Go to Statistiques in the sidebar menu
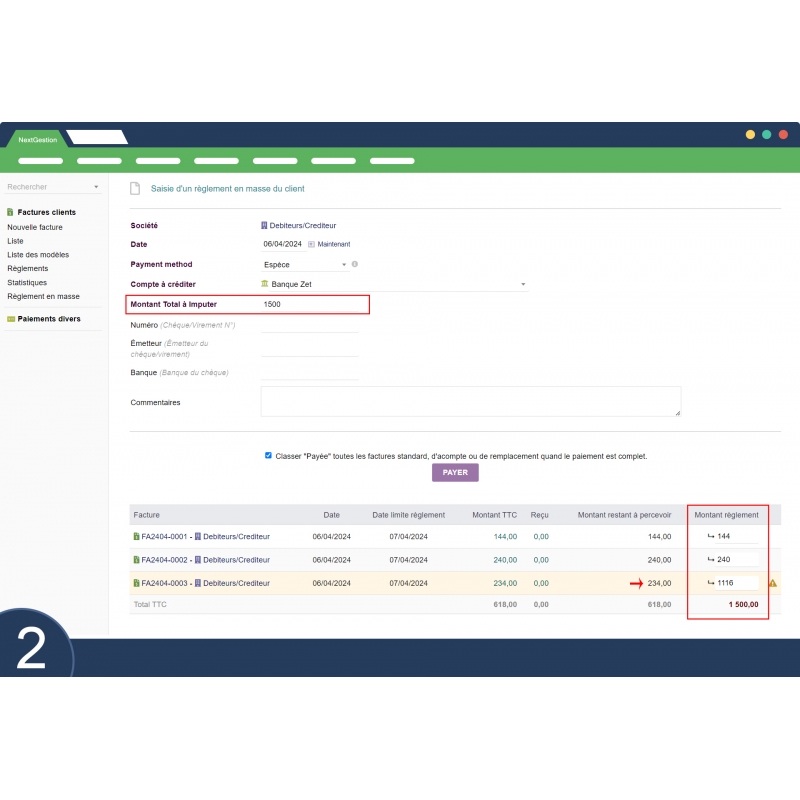 point(27,283)
